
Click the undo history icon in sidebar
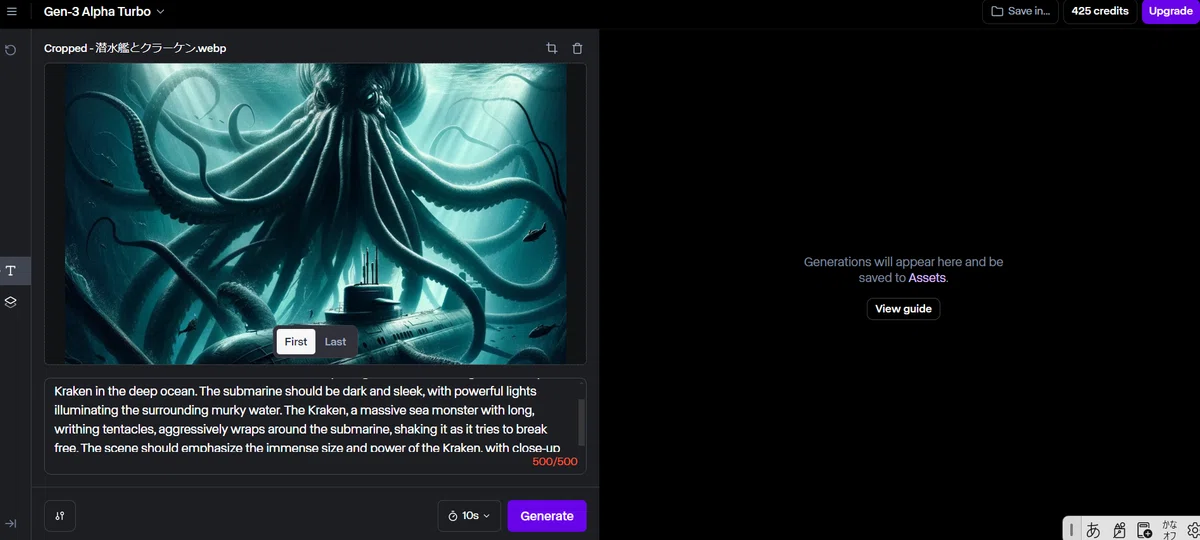tap(11, 50)
